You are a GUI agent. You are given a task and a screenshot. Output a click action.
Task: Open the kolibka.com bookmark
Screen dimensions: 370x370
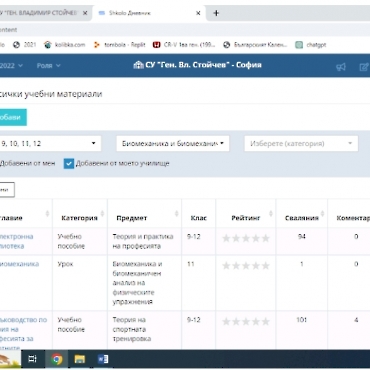coord(65,45)
